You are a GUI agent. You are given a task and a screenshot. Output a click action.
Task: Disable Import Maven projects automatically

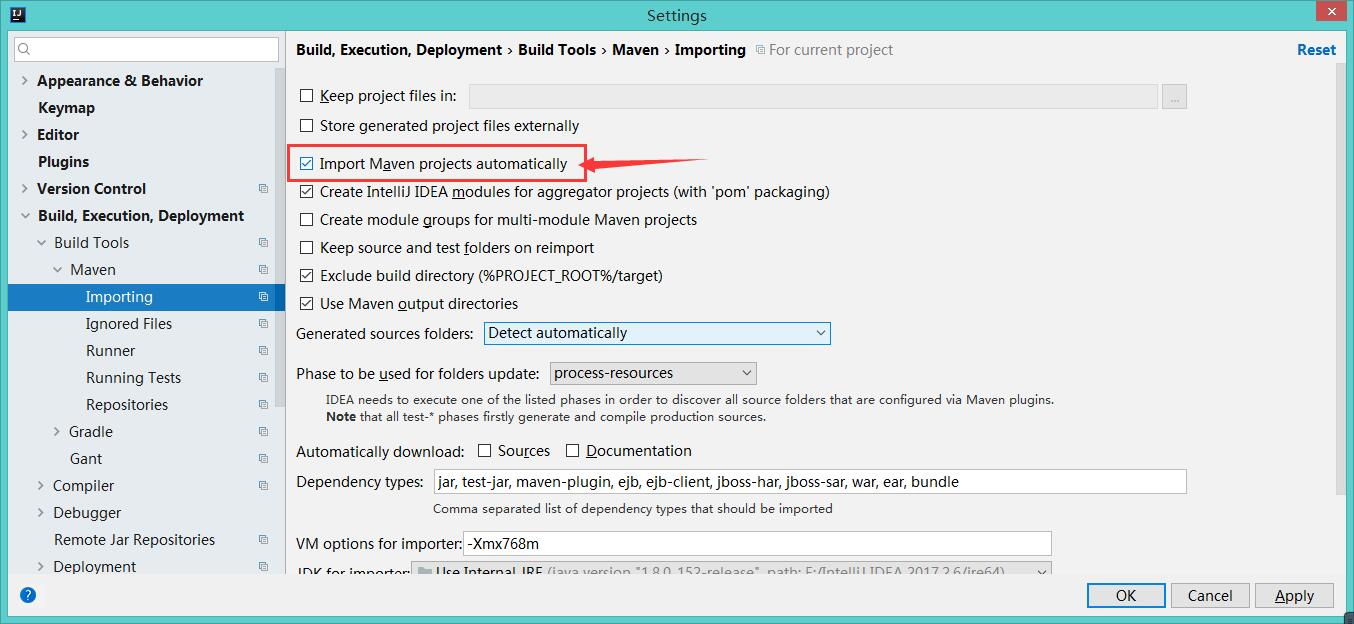306,163
